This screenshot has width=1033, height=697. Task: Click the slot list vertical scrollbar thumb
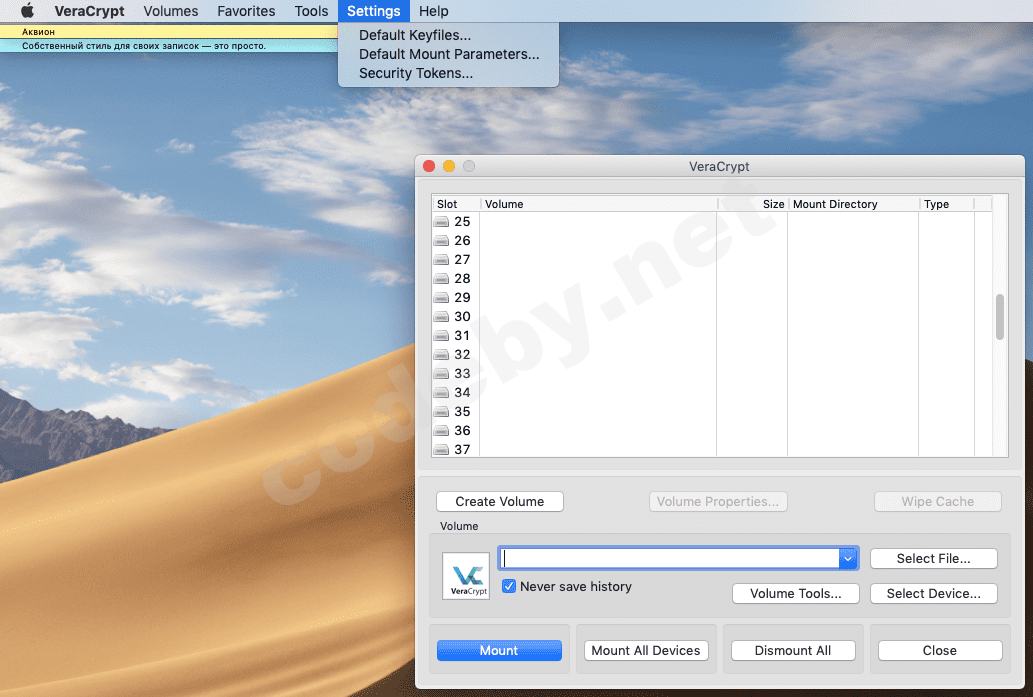tap(999, 317)
